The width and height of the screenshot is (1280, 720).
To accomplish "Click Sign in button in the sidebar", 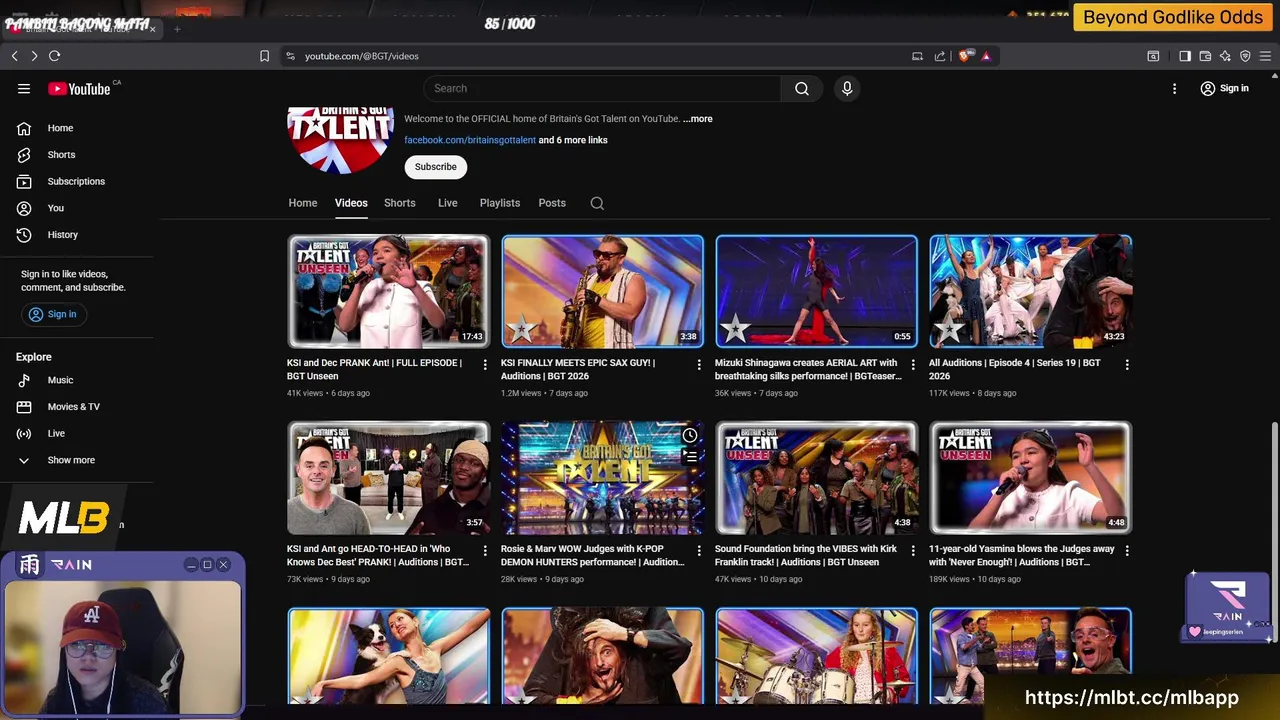I will tap(52, 314).
